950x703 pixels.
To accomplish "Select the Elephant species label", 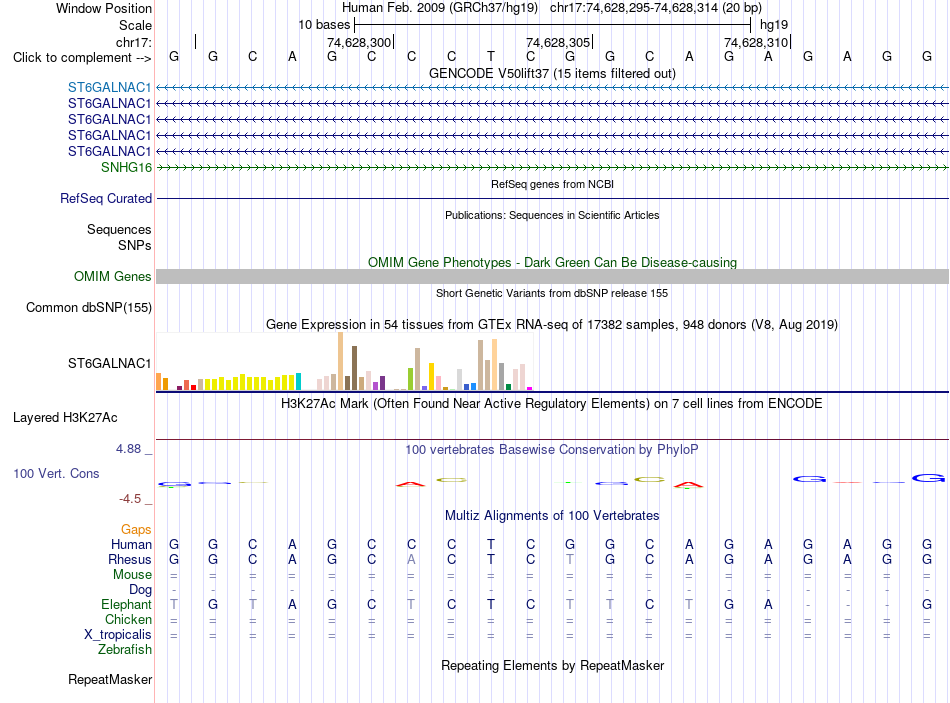I will (x=126, y=604).
